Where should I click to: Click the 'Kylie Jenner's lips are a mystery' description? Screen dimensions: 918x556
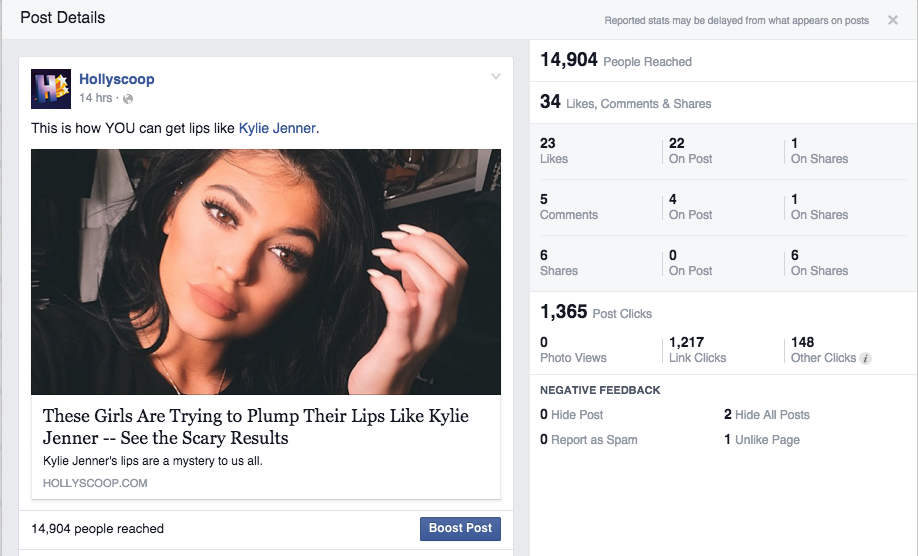point(153,461)
